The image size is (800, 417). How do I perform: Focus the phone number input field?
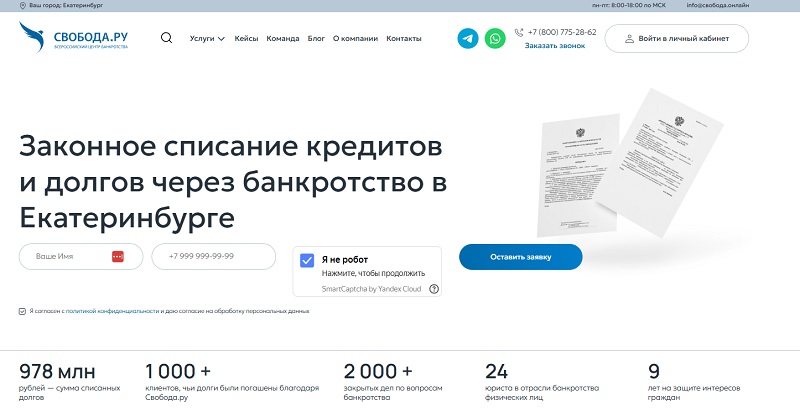[x=214, y=256]
